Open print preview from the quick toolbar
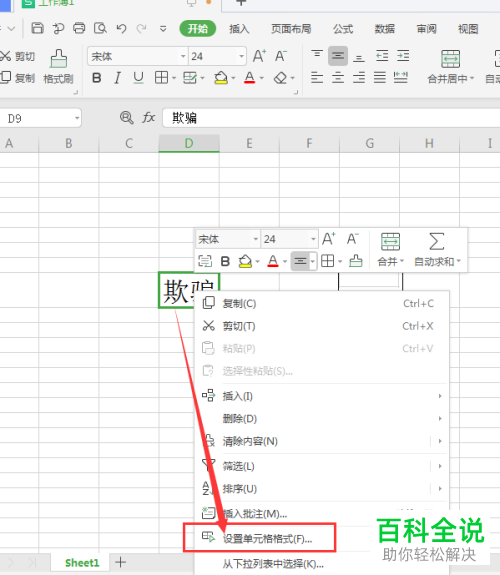 pyautogui.click(x=100, y=28)
